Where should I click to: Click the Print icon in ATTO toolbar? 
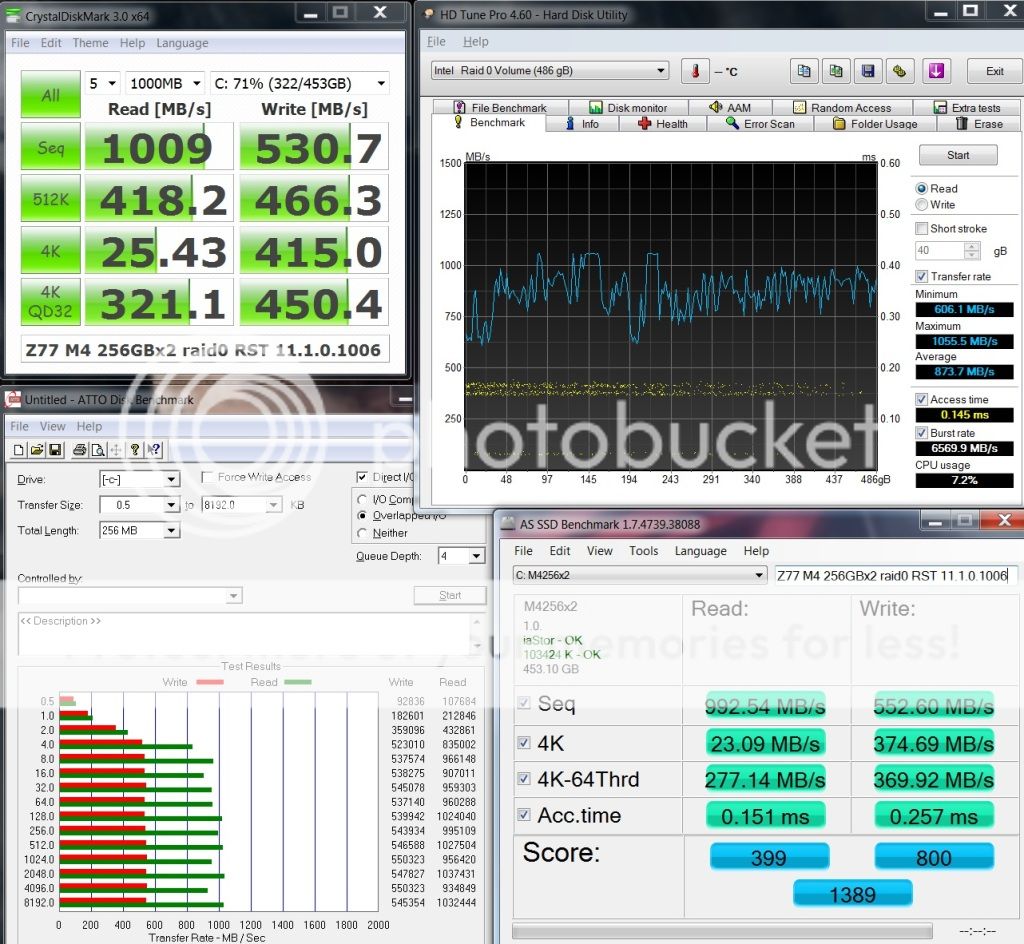(x=82, y=450)
